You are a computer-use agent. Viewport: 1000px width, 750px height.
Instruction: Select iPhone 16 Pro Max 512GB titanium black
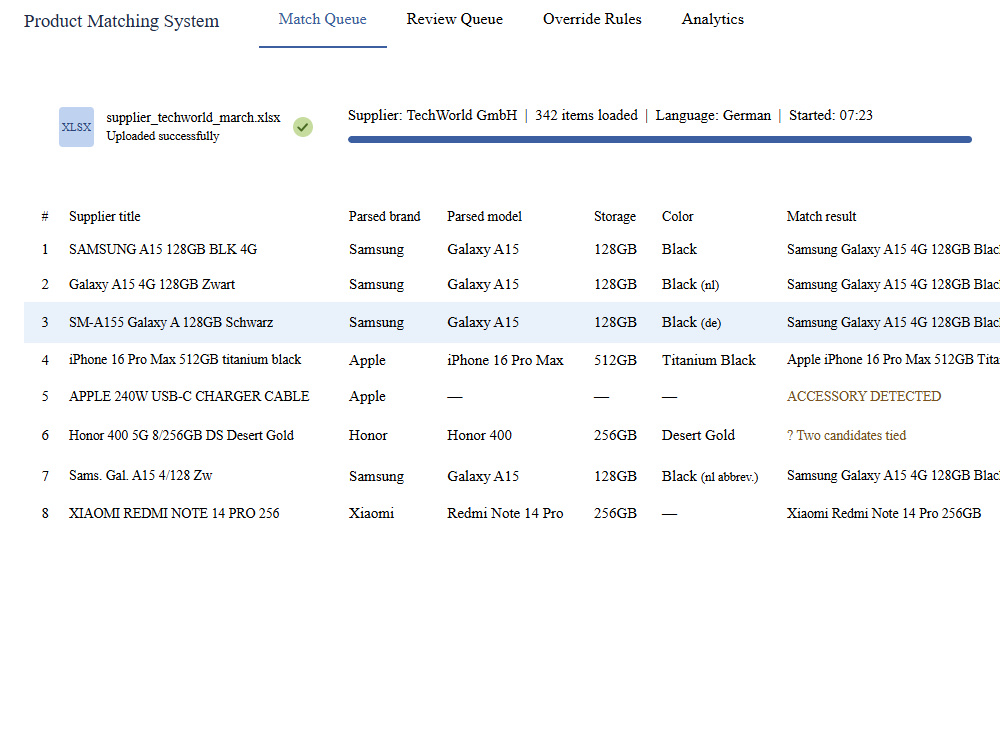click(512, 360)
